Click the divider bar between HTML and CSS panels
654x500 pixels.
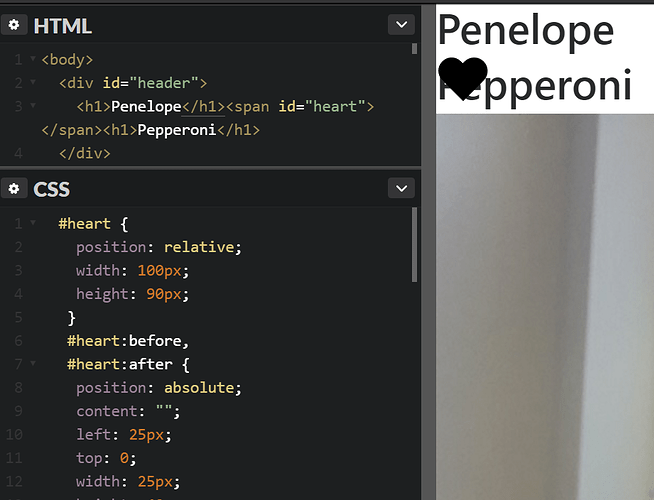(210, 168)
